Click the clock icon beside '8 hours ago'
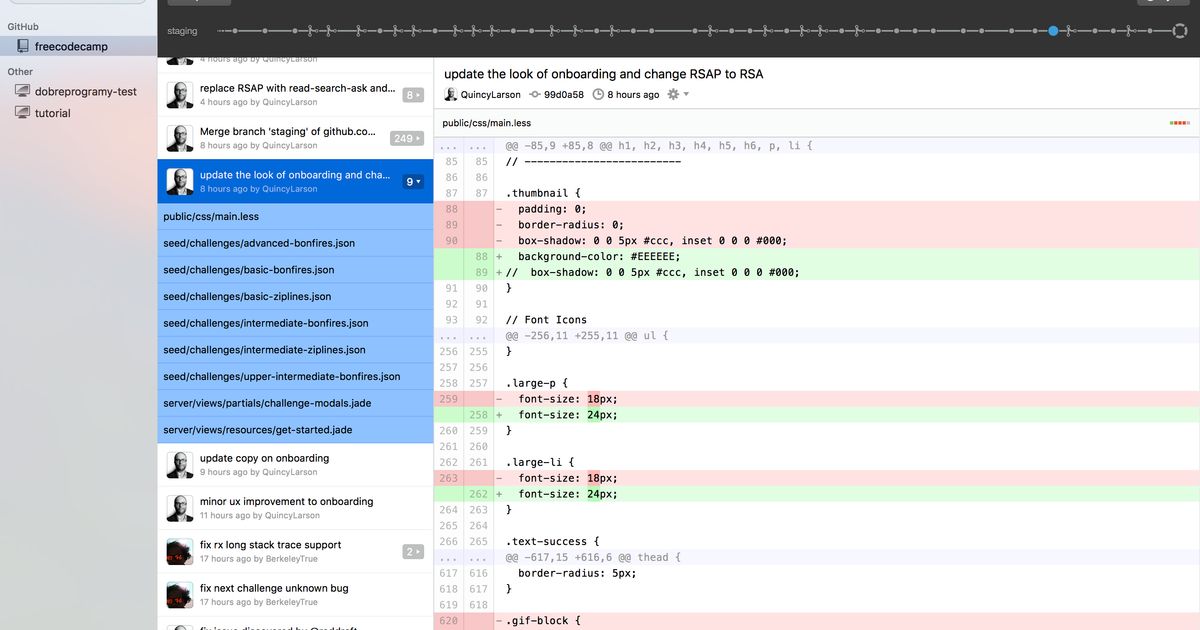 600,94
